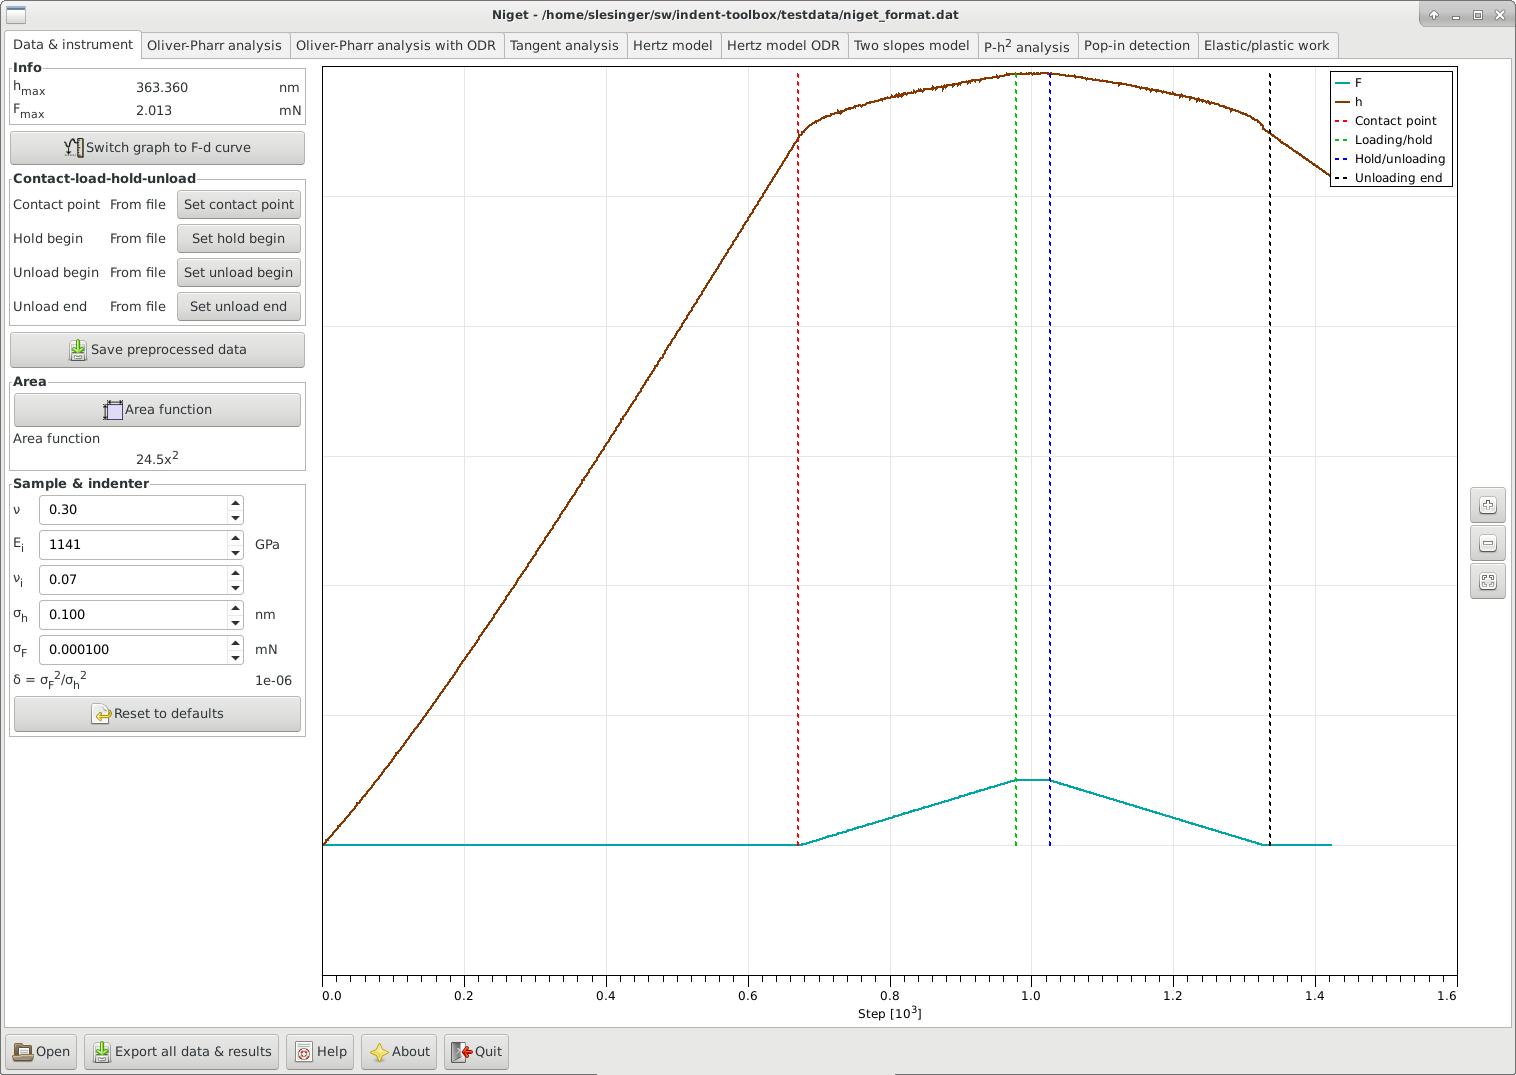
Task: Click Set unload begin button
Action: pos(239,273)
